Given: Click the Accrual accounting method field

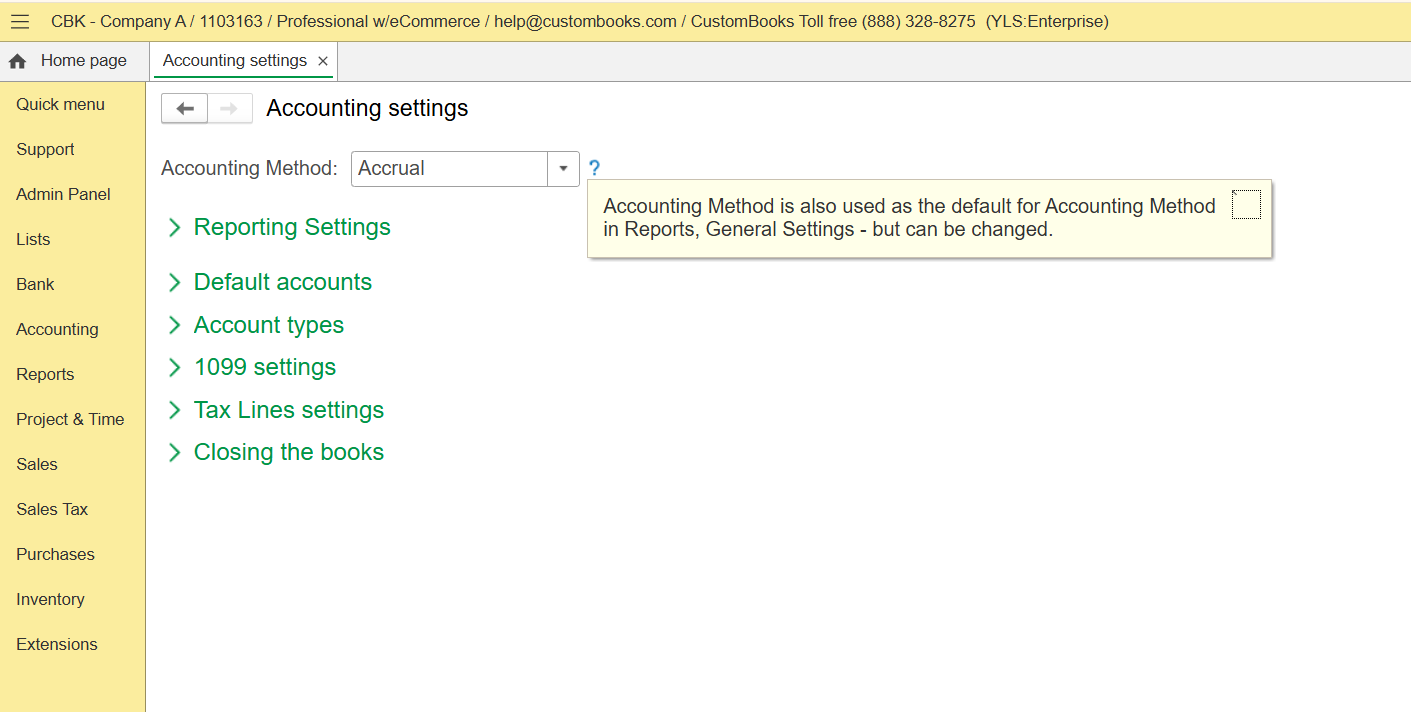Looking at the screenshot, I should pyautogui.click(x=449, y=169).
